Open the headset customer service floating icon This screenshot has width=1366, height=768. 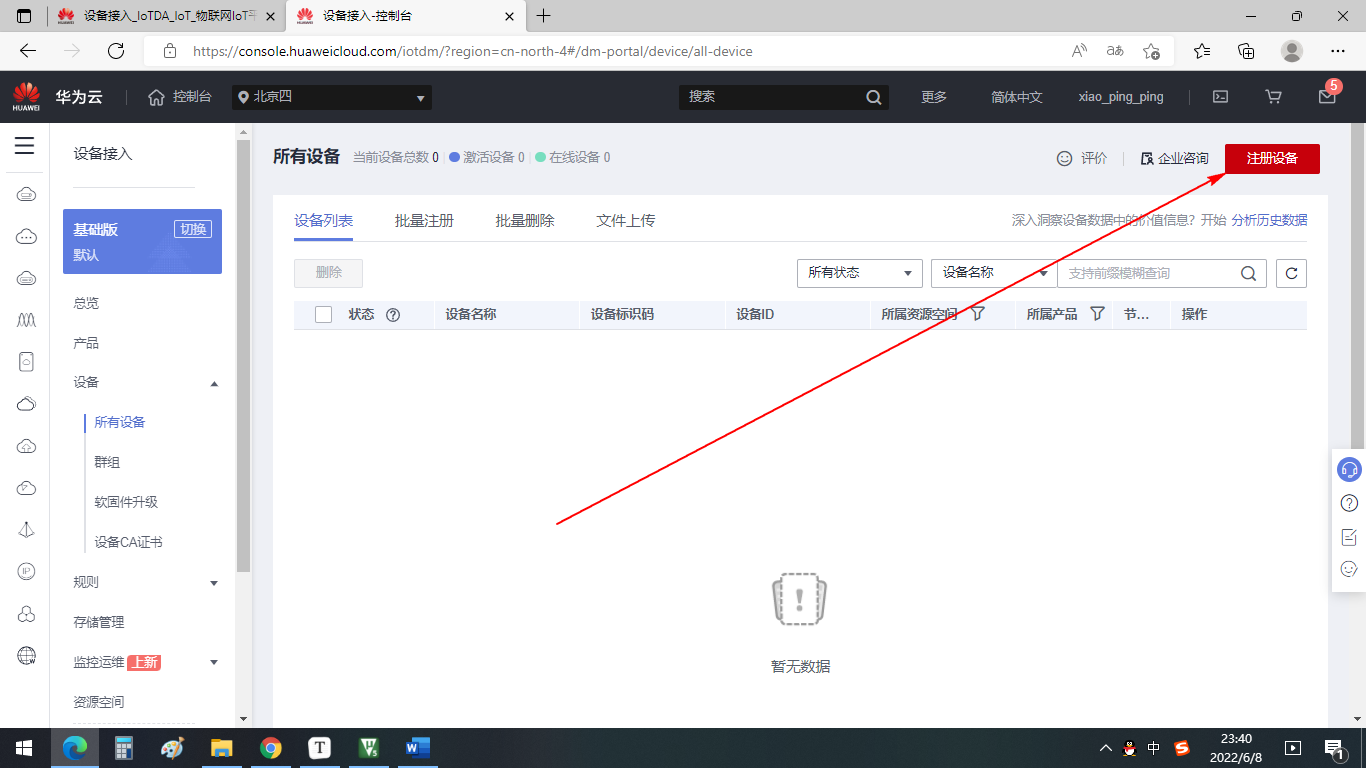(x=1349, y=469)
